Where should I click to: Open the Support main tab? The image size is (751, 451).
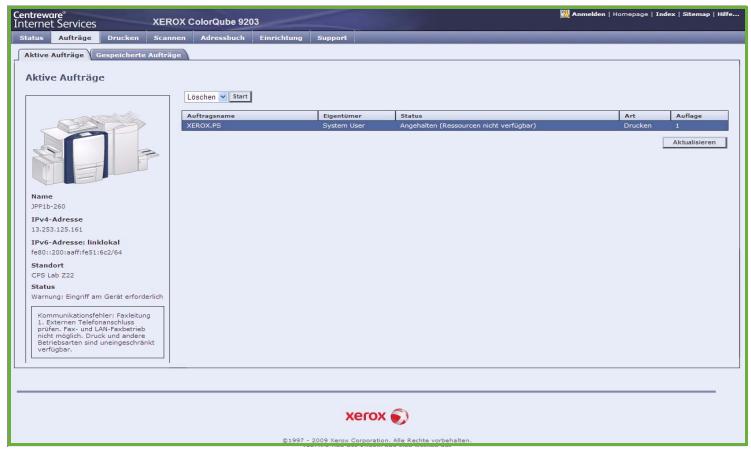pyautogui.click(x=332, y=38)
